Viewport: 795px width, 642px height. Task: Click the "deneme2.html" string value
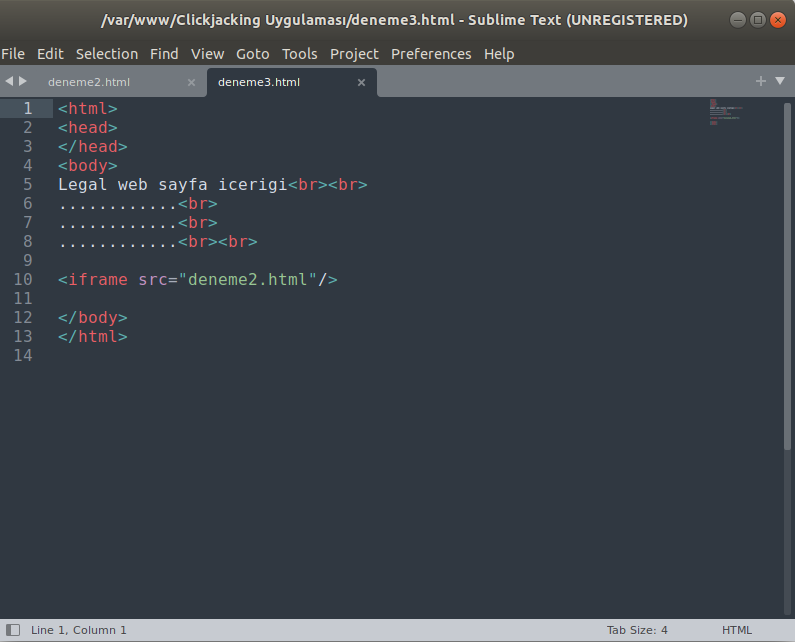[x=247, y=279]
